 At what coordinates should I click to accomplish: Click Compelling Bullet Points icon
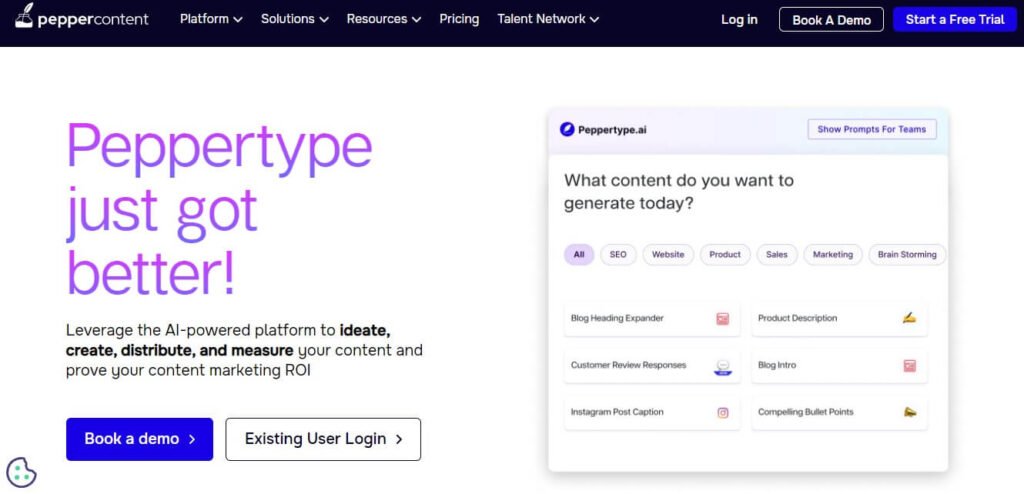pos(910,412)
